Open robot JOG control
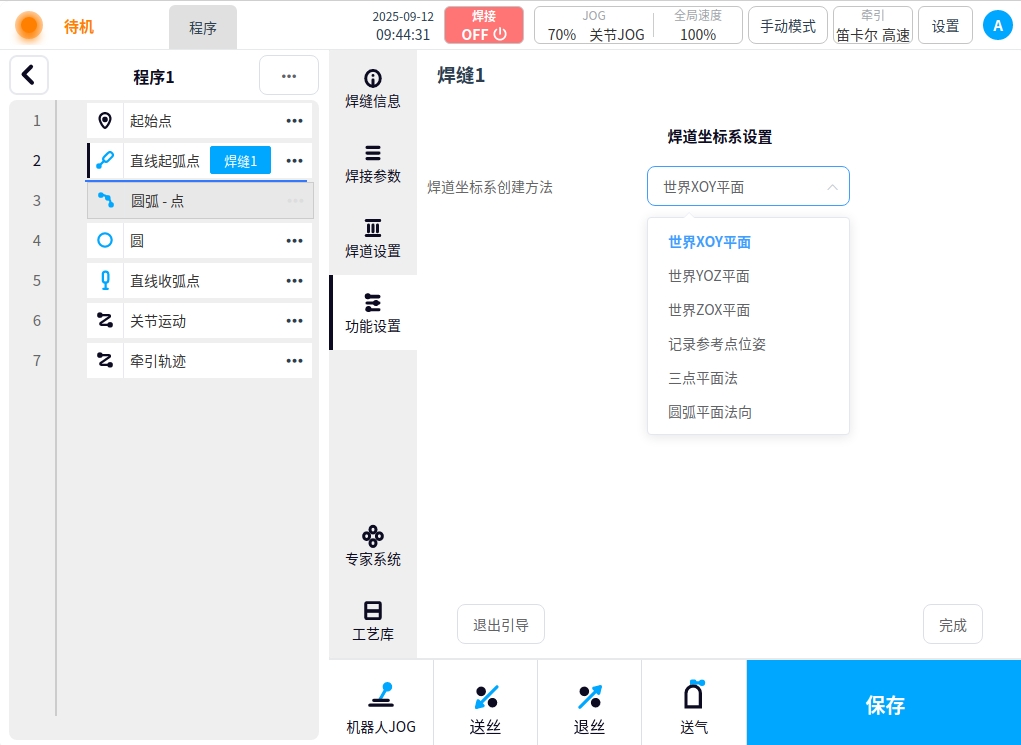The height and width of the screenshot is (745, 1021). tap(381, 707)
